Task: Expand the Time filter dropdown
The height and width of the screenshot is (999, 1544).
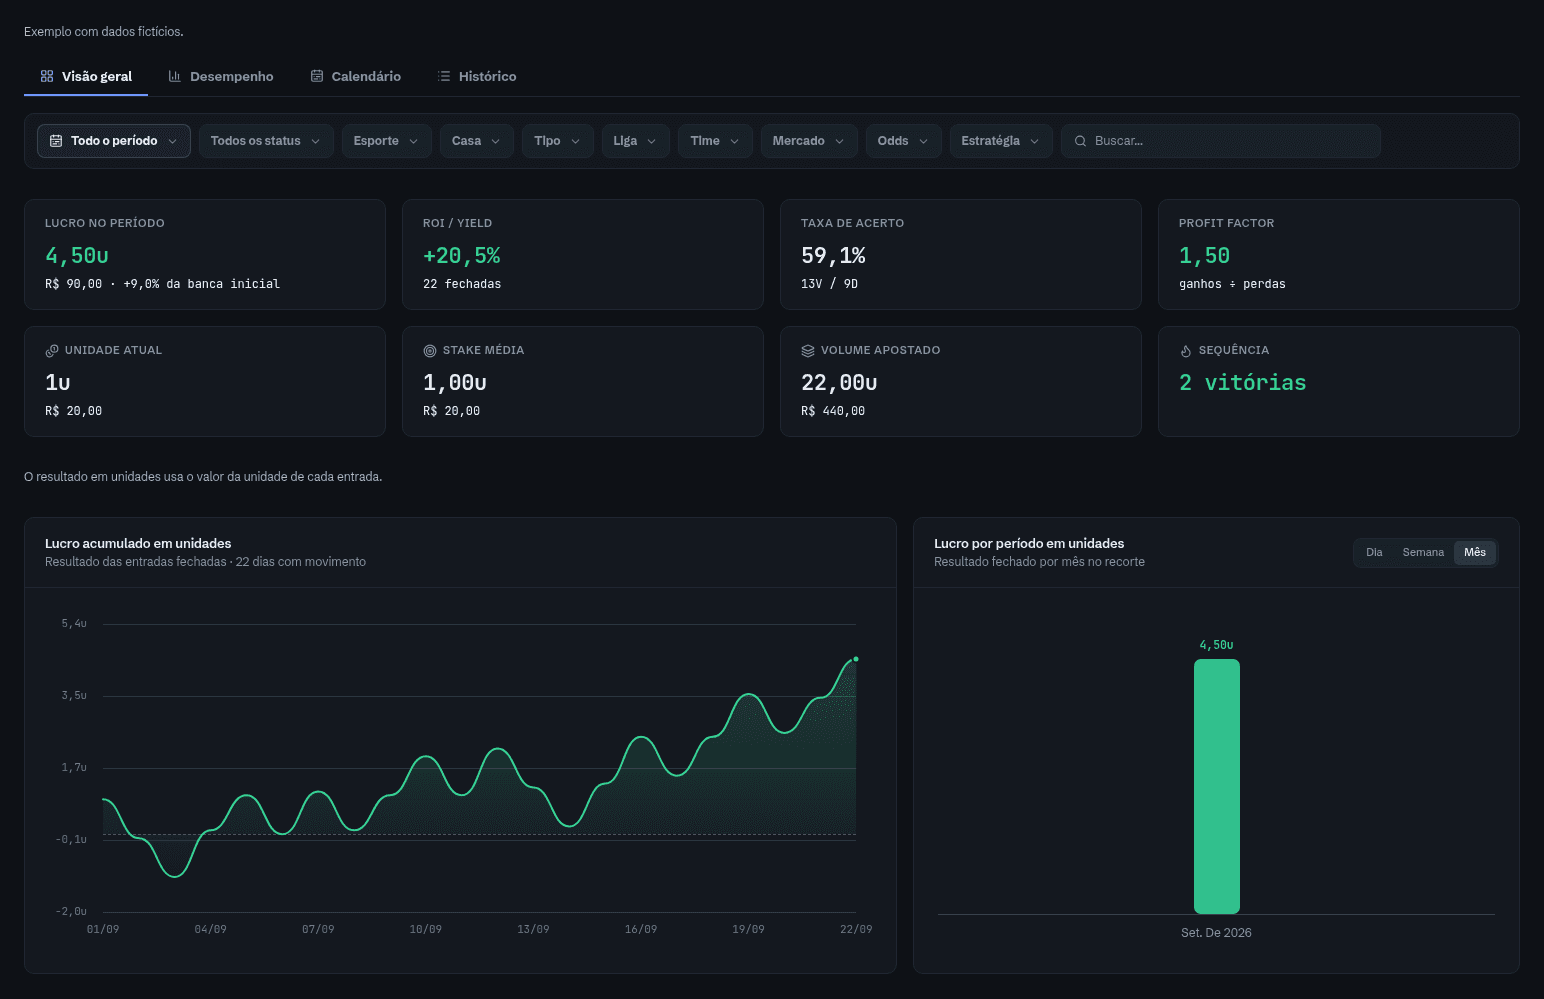Action: coord(715,141)
